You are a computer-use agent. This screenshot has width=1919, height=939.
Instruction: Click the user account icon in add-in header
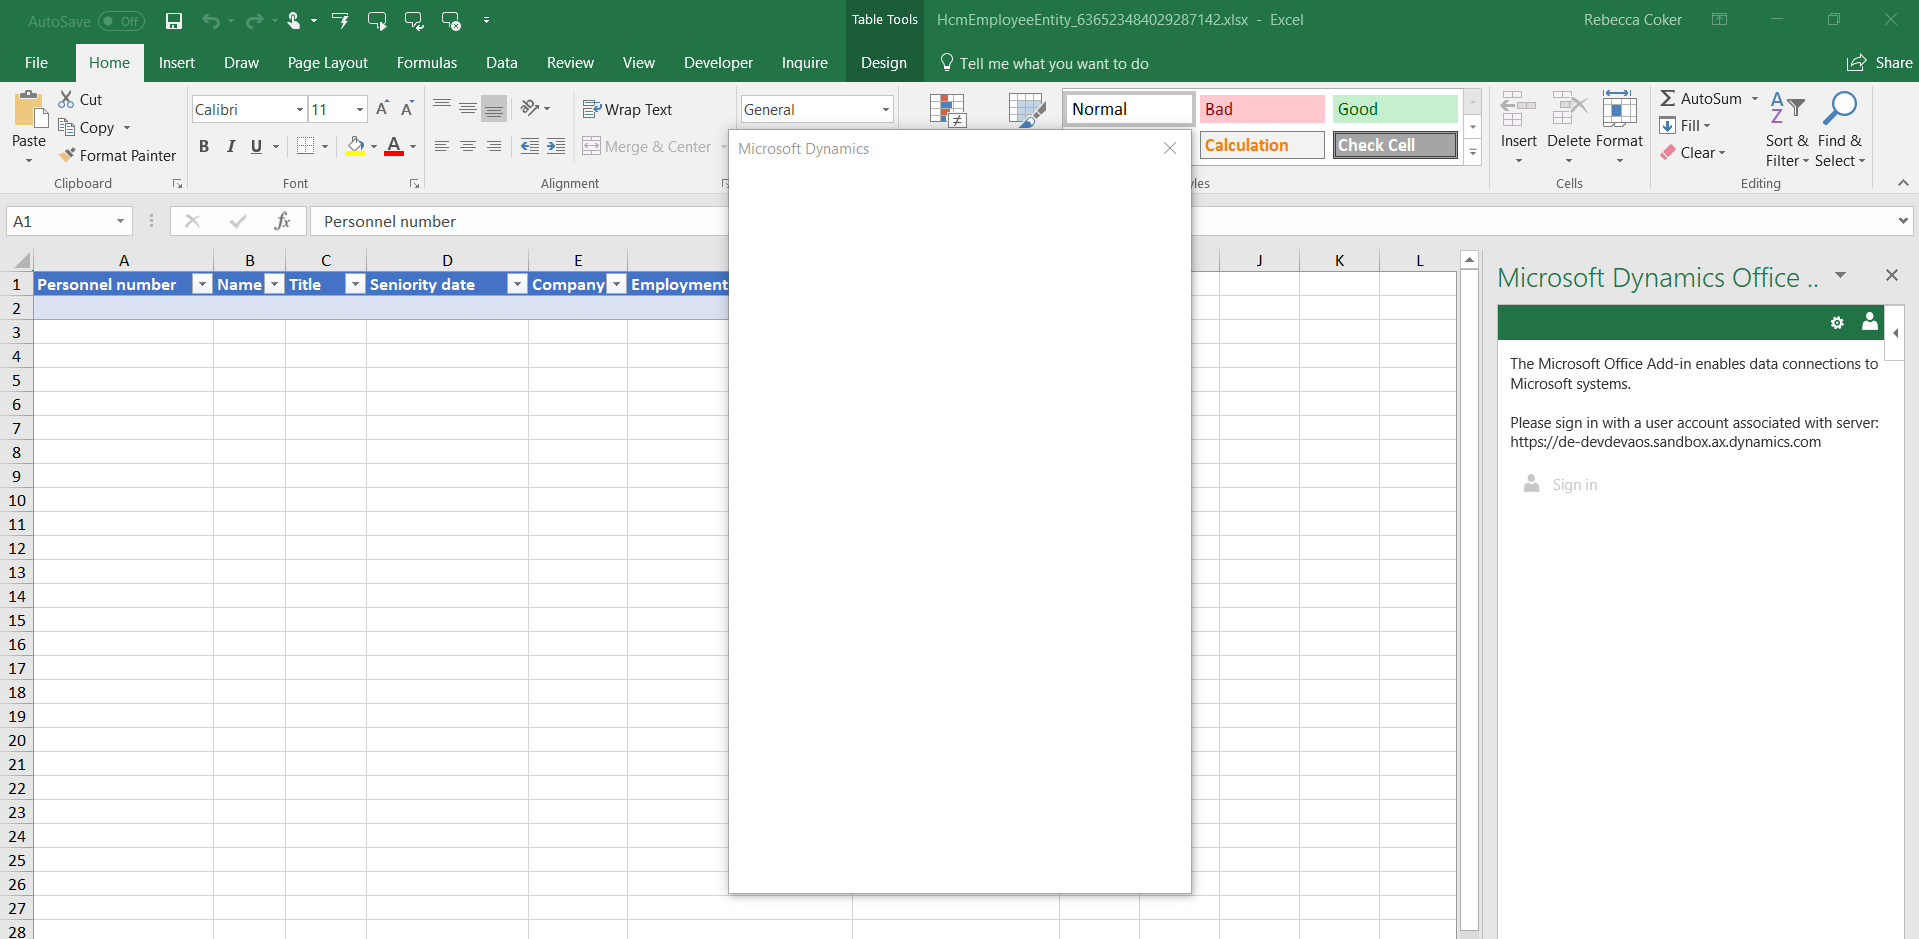coord(1870,321)
